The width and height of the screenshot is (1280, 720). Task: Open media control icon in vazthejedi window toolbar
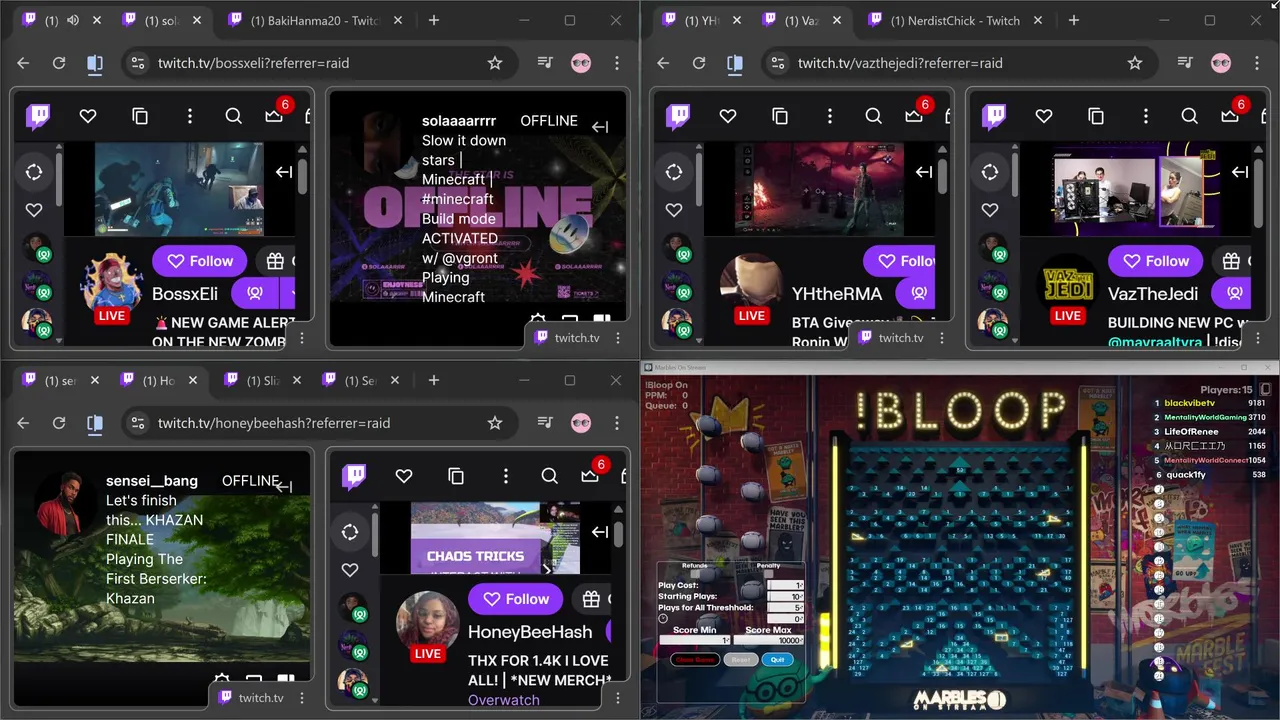[x=1185, y=63]
